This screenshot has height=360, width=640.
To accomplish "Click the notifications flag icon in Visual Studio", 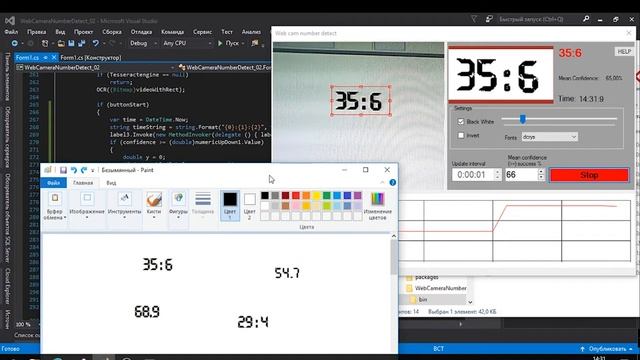I will [474, 19].
